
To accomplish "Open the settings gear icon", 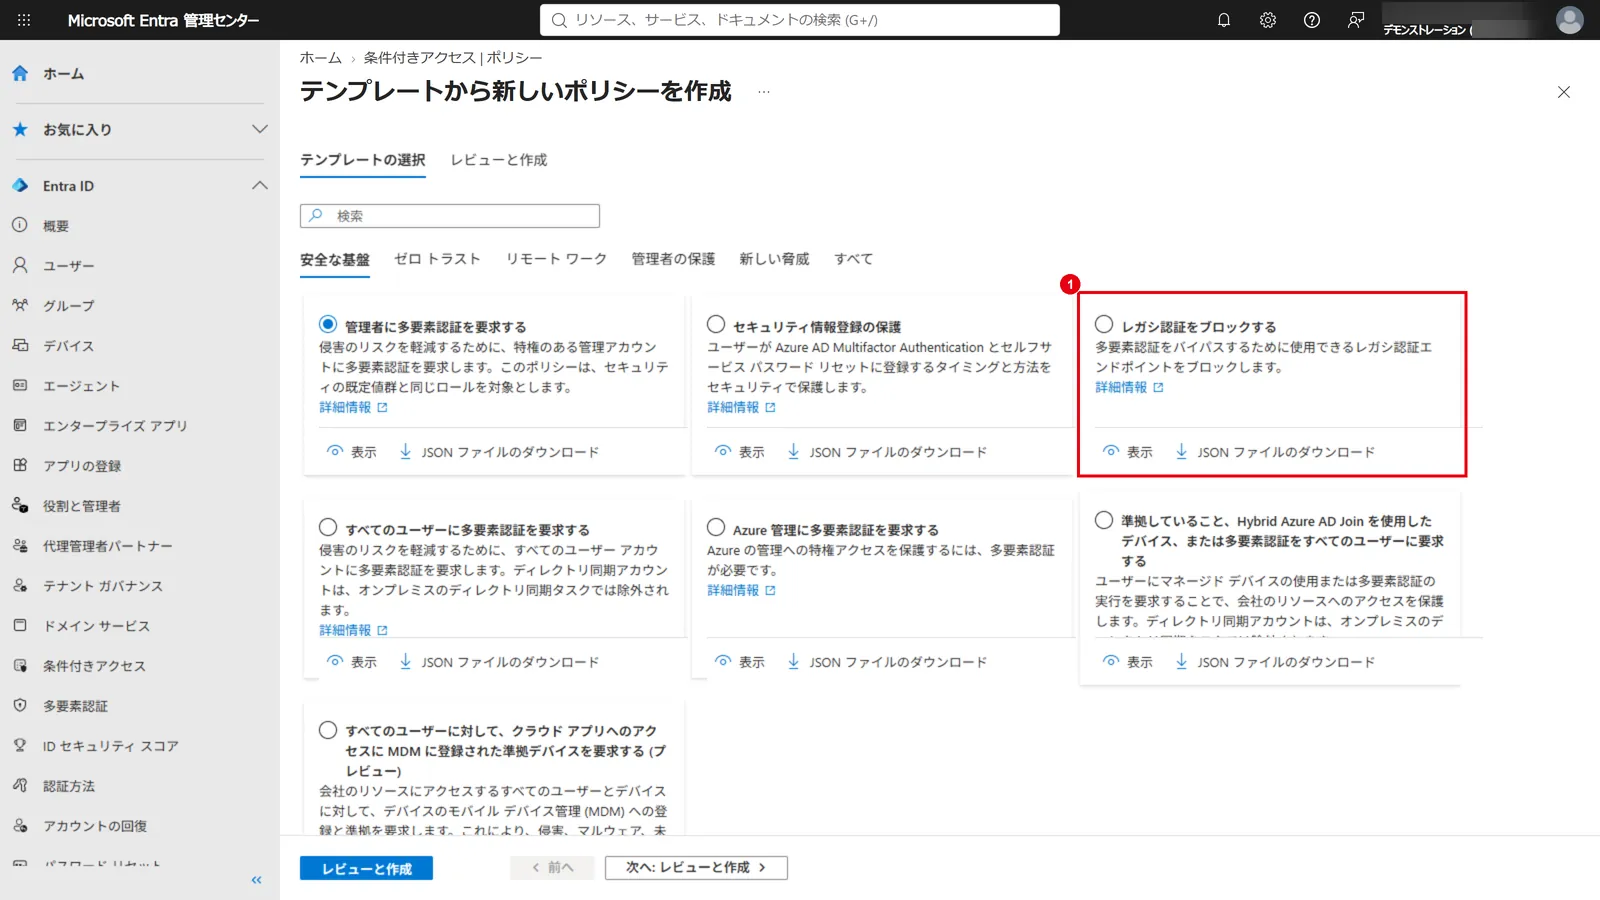I will 1268,20.
